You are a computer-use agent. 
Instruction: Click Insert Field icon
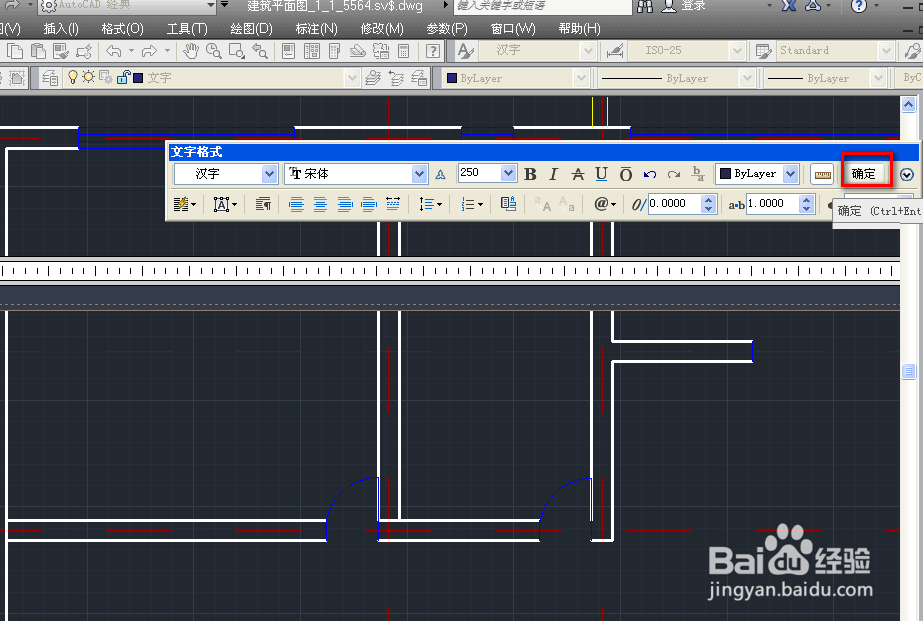(x=509, y=204)
